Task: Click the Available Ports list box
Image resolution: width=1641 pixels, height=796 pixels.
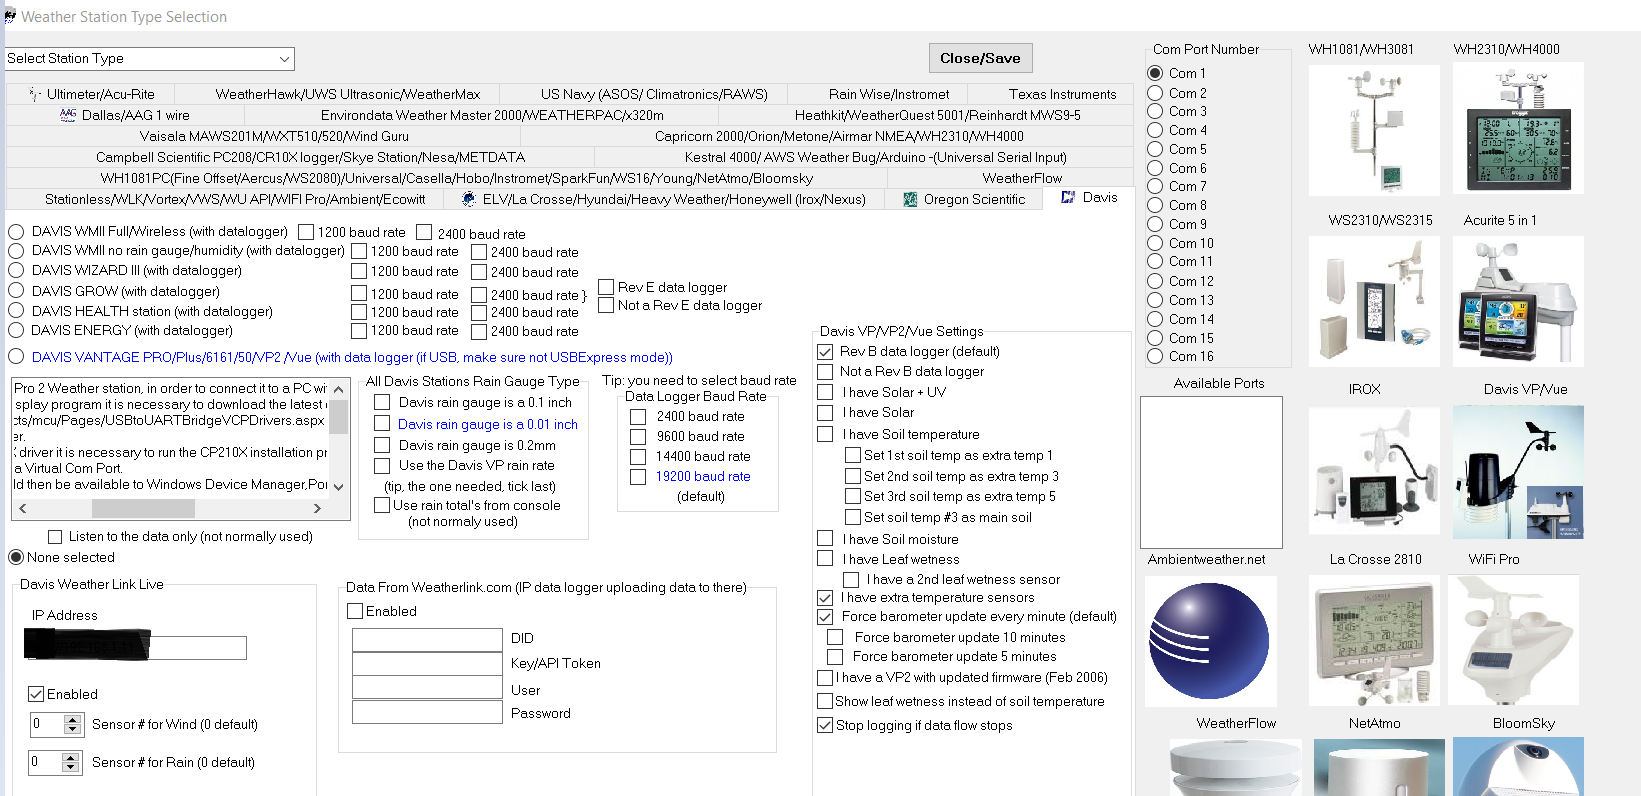Action: [1211, 472]
